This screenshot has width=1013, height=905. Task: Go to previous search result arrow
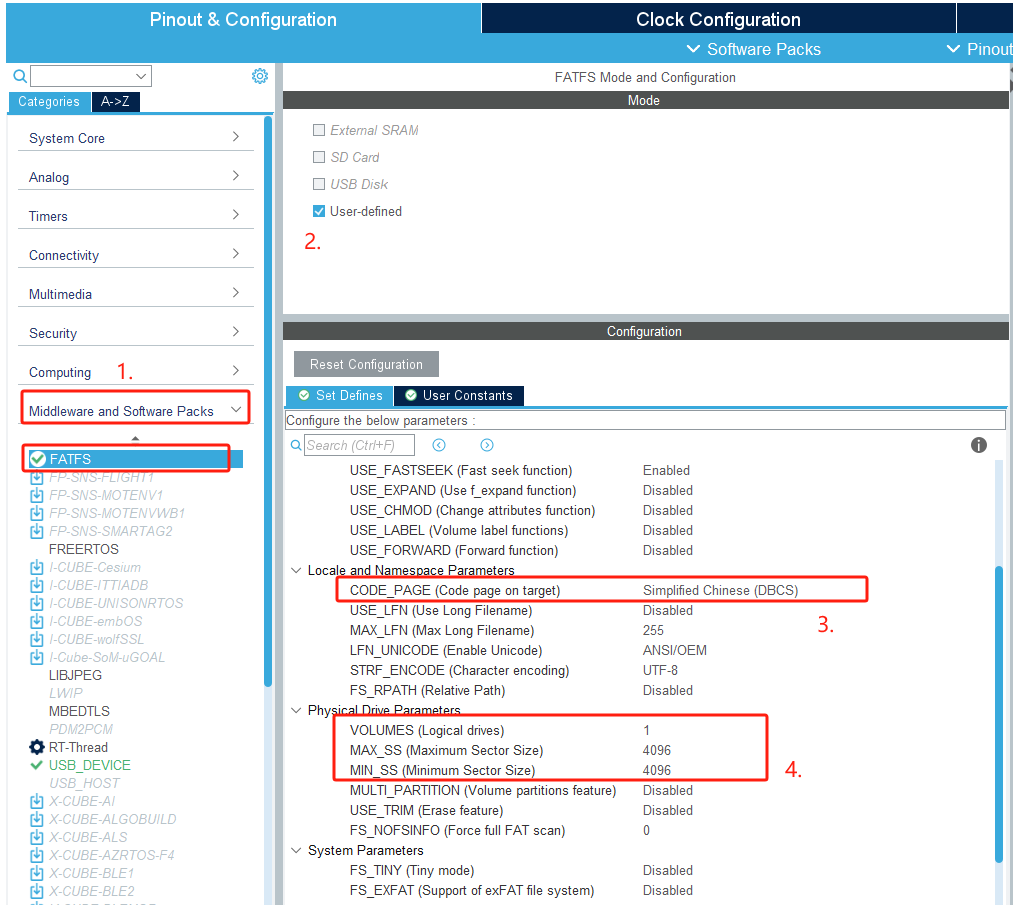(x=439, y=445)
